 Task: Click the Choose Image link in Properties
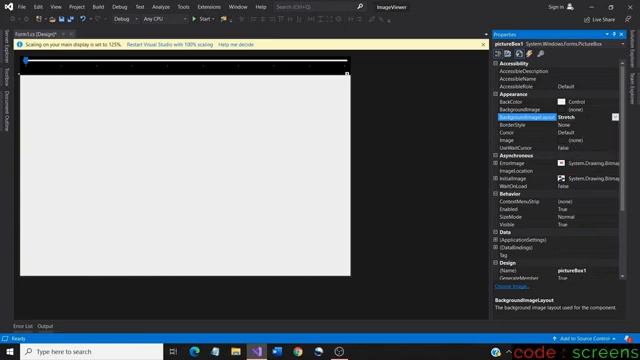coord(512,287)
